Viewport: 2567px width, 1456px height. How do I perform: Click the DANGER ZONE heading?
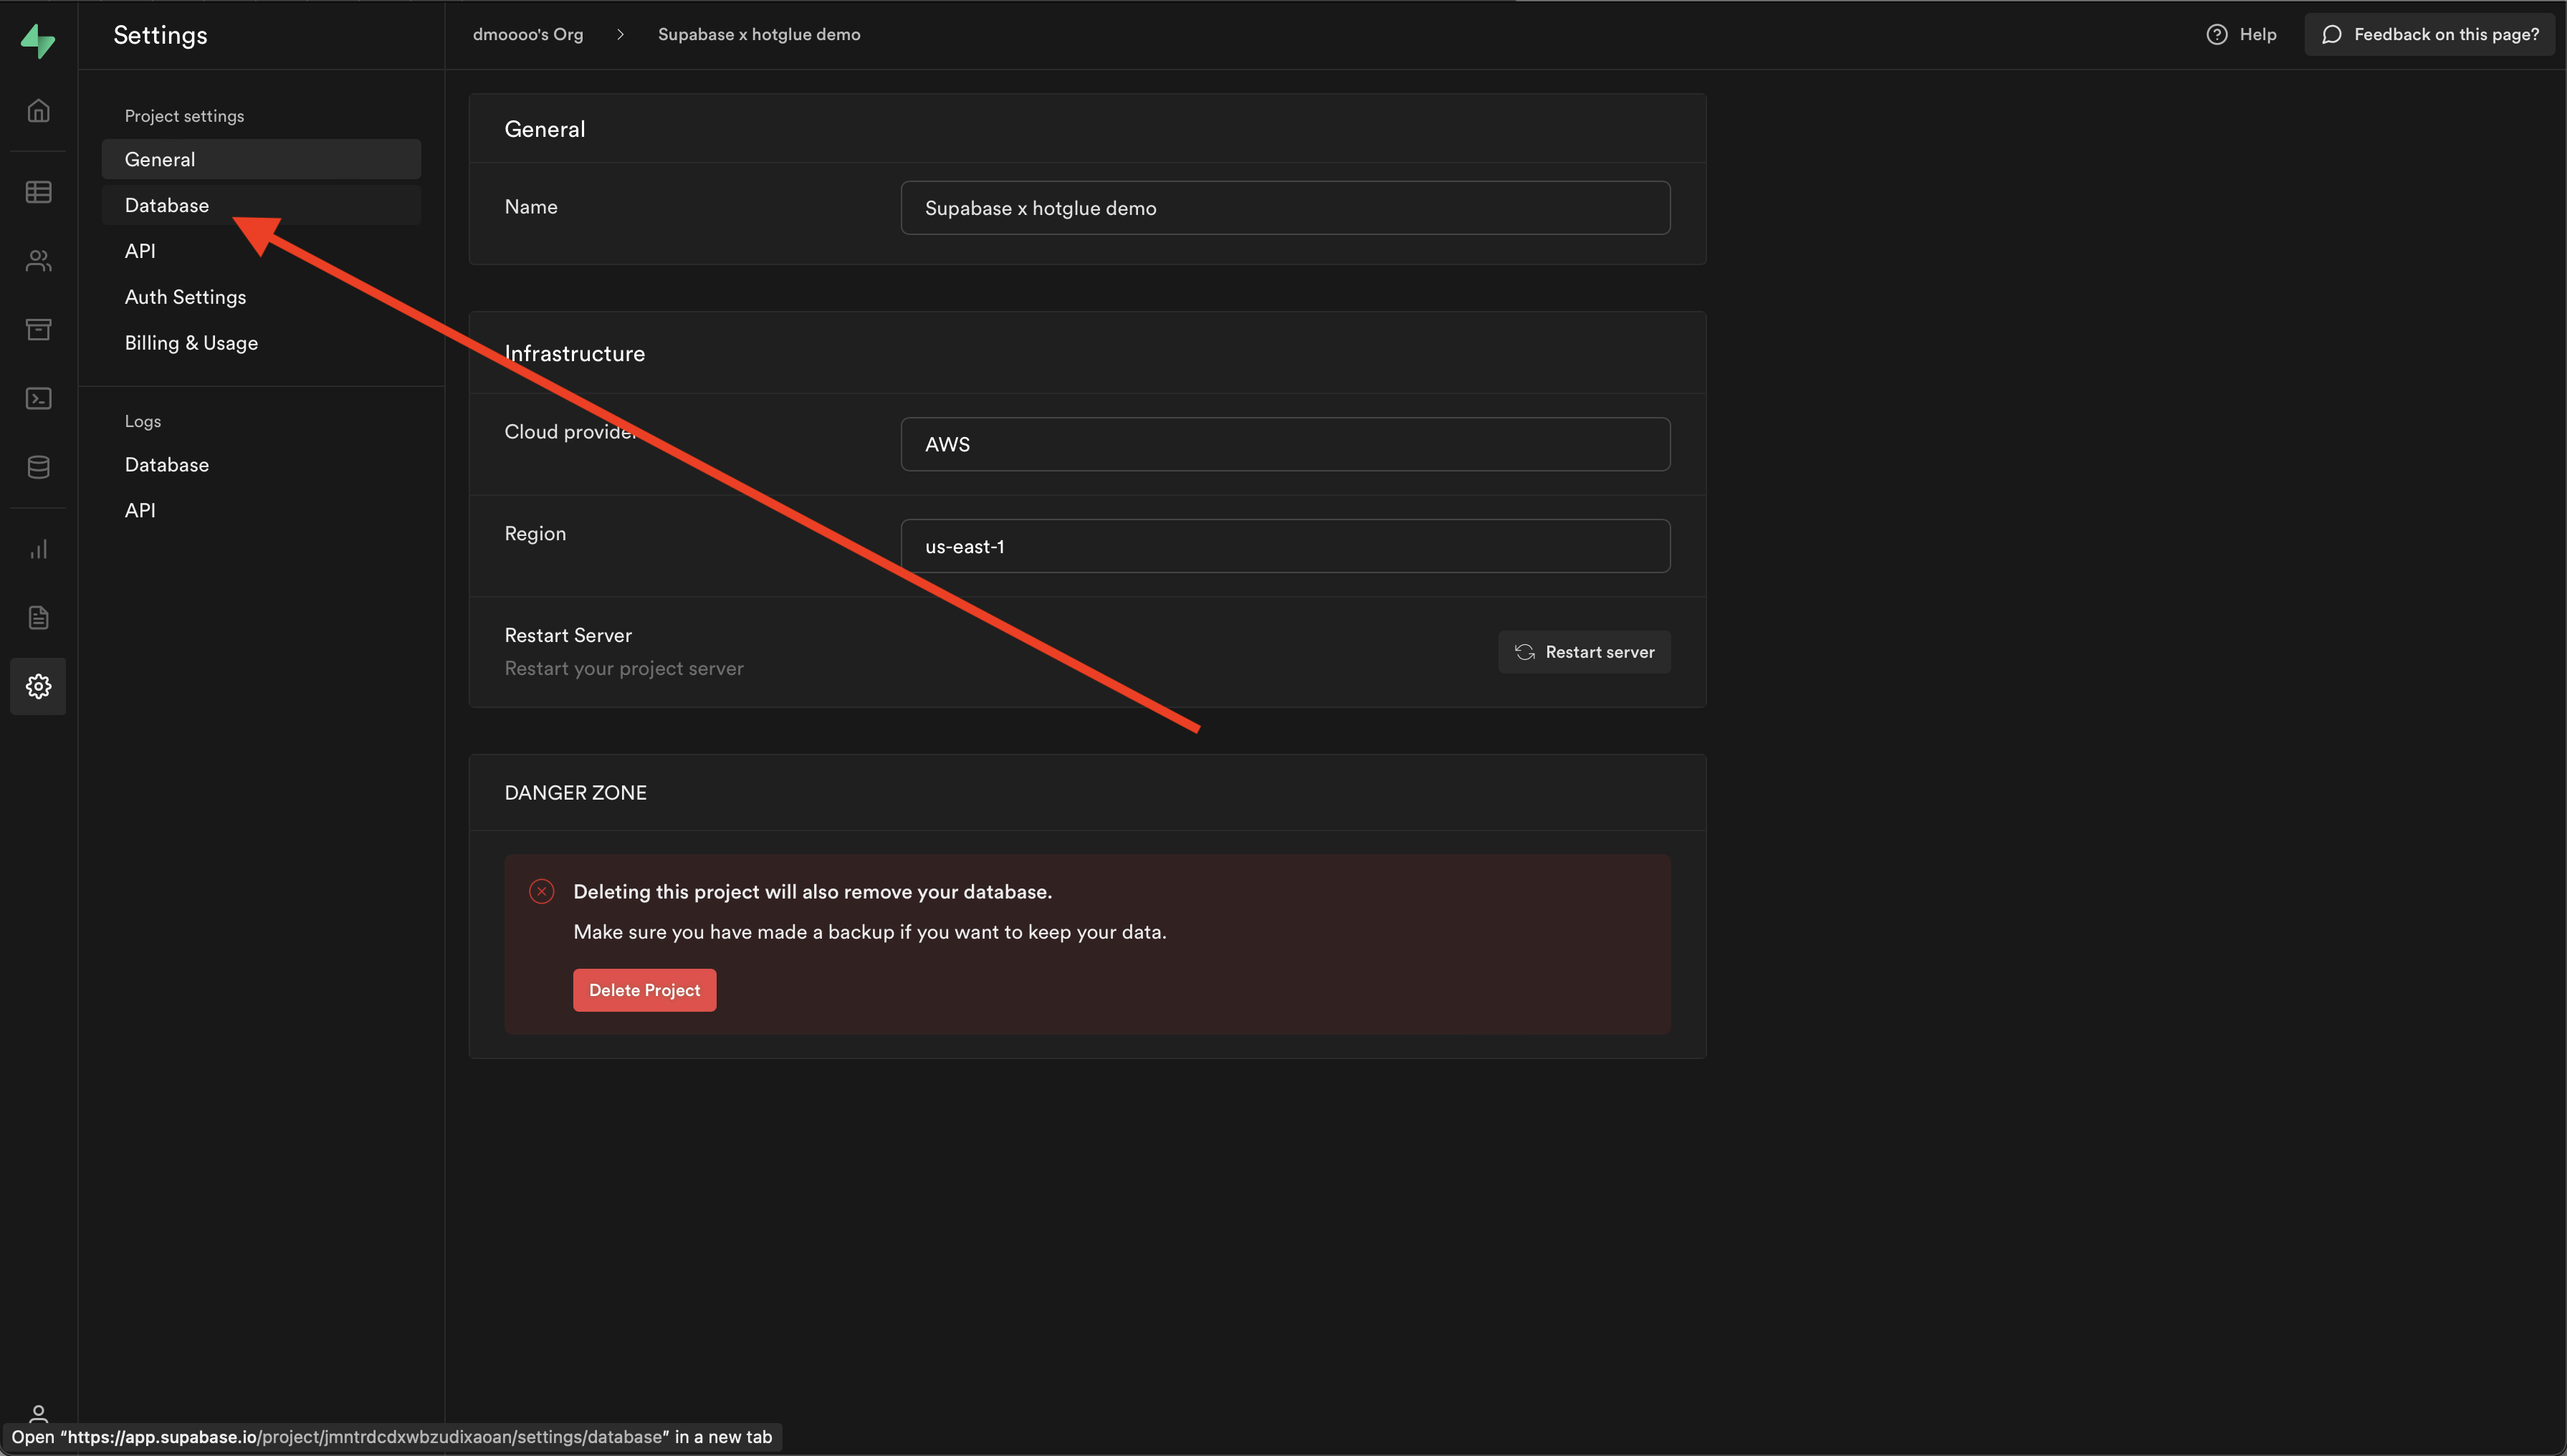[575, 793]
